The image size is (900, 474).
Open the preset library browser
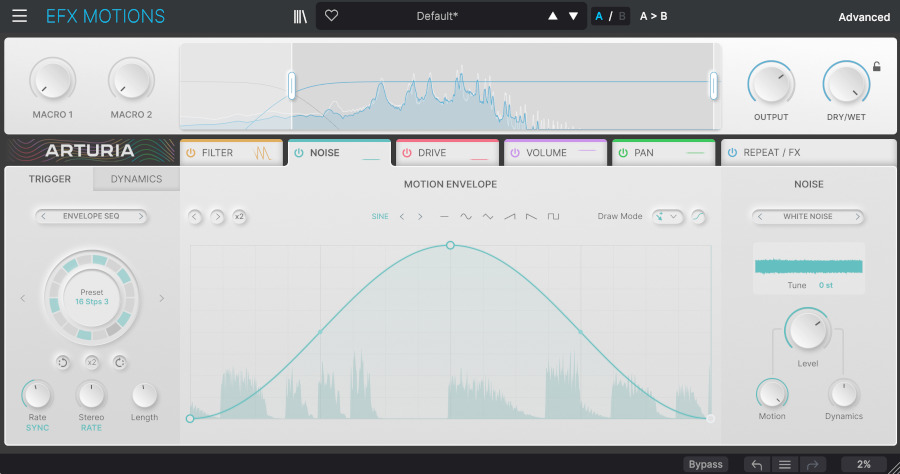tap(300, 16)
